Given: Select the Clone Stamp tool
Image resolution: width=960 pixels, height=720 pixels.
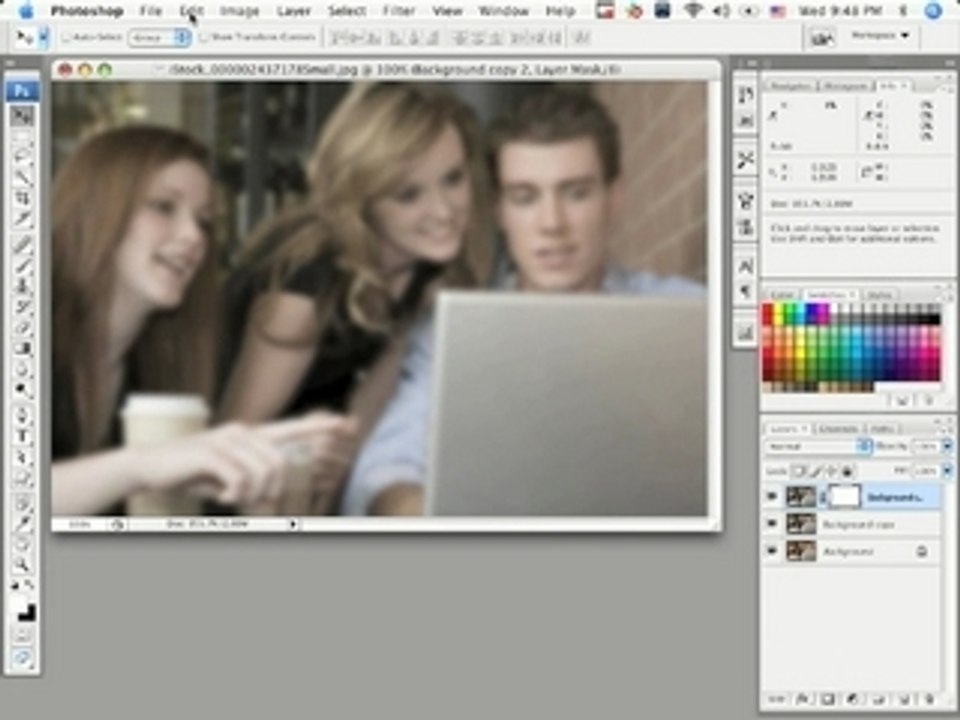Looking at the screenshot, I should coord(22,287).
